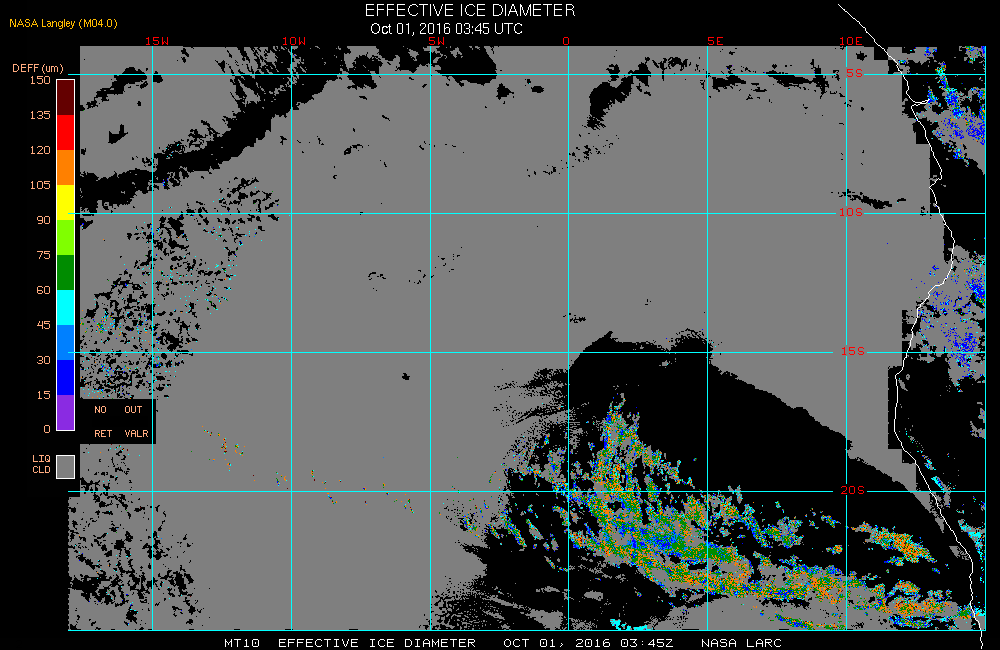Click the 30 value on the color scale
Screen dimensions: 1000x650
click(43, 360)
